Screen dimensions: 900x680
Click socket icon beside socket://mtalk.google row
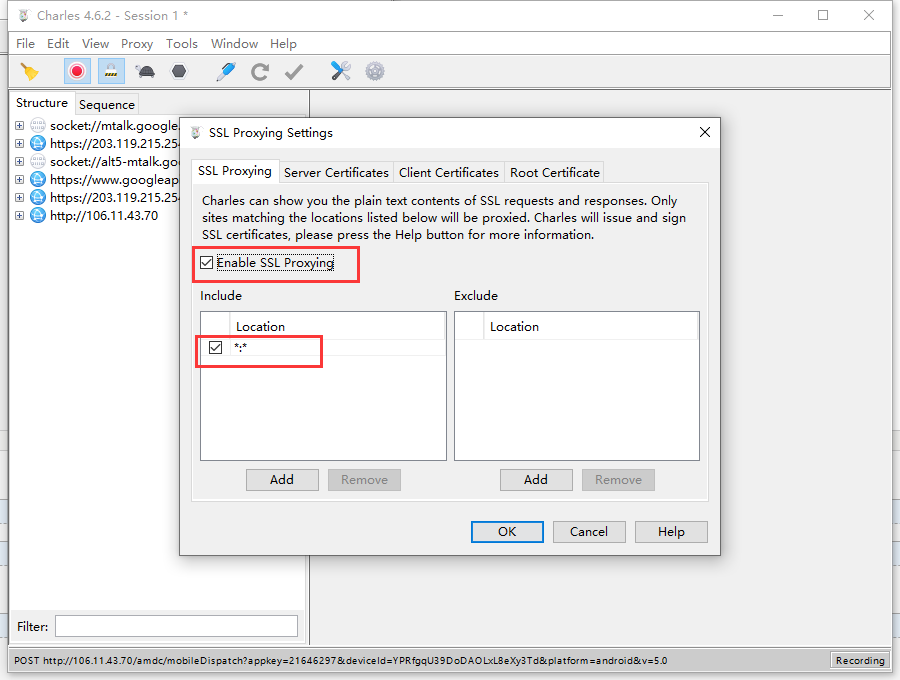click(38, 126)
